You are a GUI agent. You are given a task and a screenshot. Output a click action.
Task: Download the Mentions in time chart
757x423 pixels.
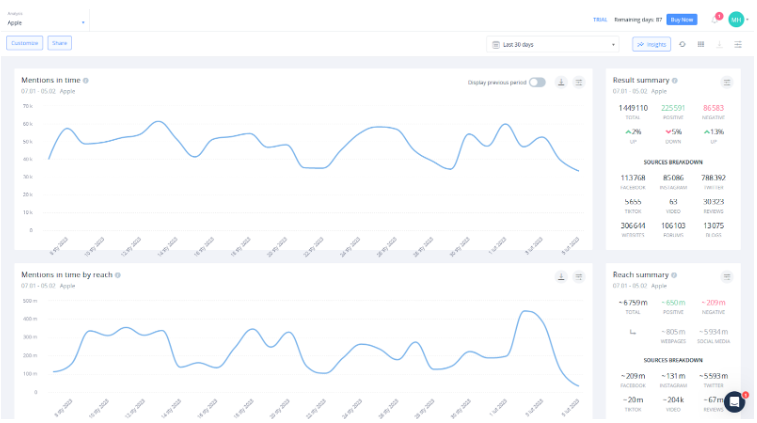[x=561, y=82]
